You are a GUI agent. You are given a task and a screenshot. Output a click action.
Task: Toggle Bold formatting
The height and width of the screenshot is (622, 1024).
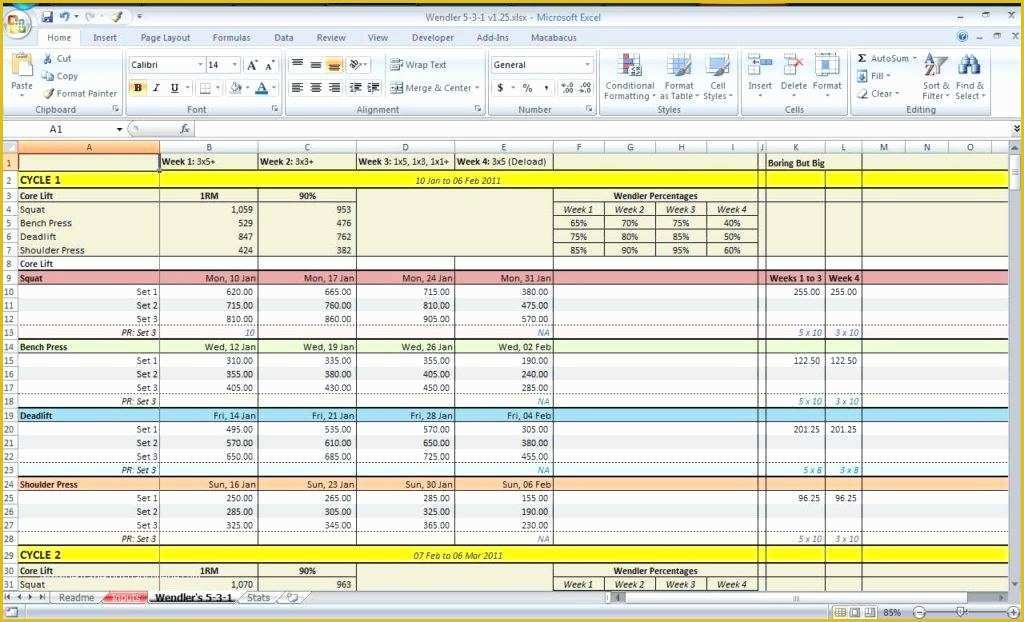138,88
